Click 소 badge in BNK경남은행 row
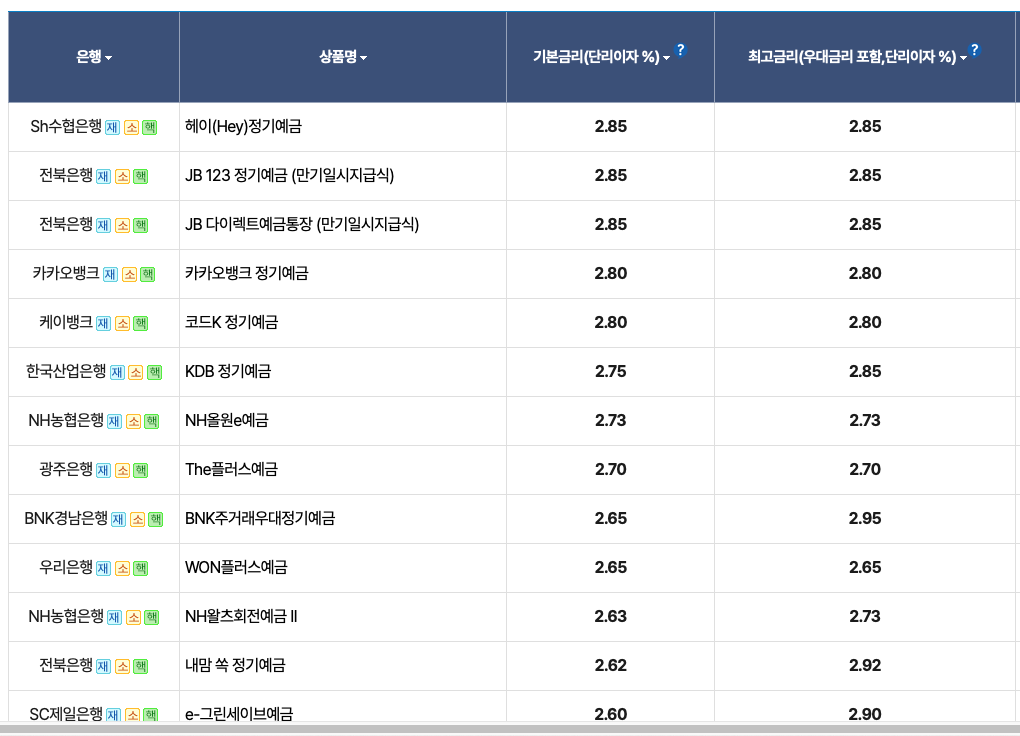 coord(137,519)
